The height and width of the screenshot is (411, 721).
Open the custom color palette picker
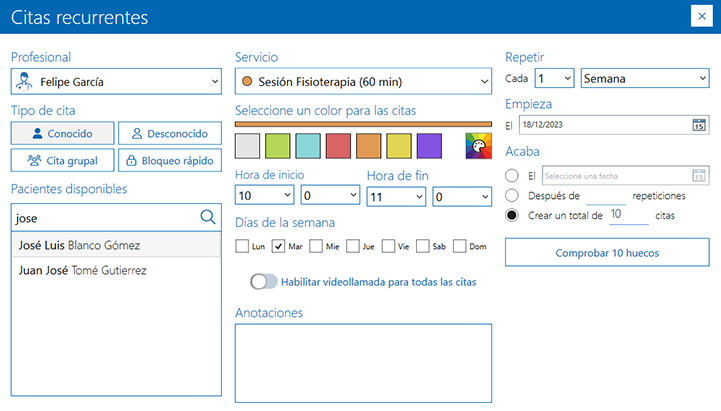click(x=479, y=147)
